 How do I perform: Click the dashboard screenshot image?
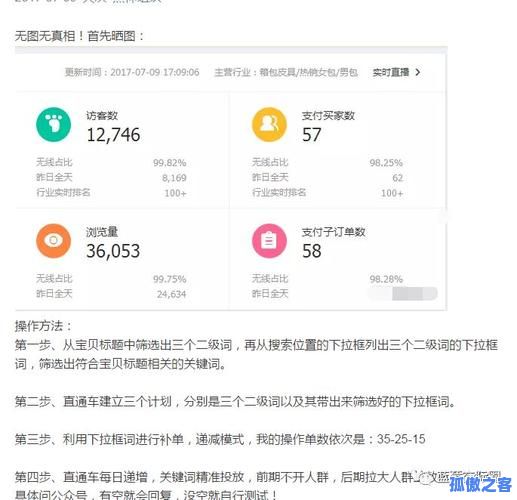(x=231, y=178)
